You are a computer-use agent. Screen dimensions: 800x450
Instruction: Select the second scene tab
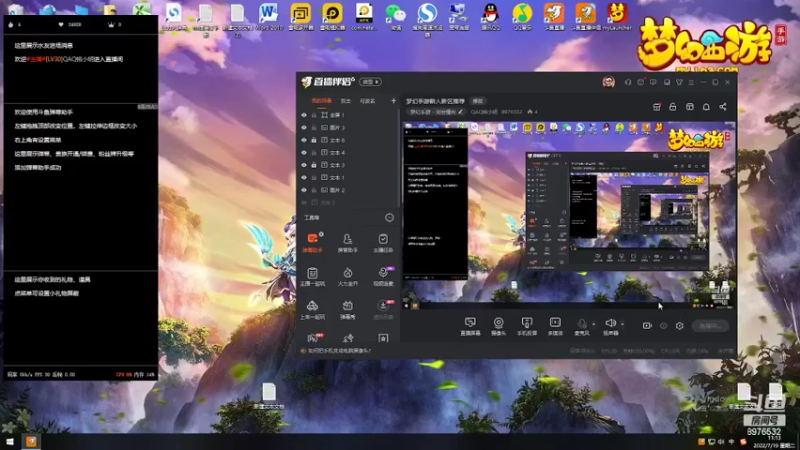coord(346,101)
